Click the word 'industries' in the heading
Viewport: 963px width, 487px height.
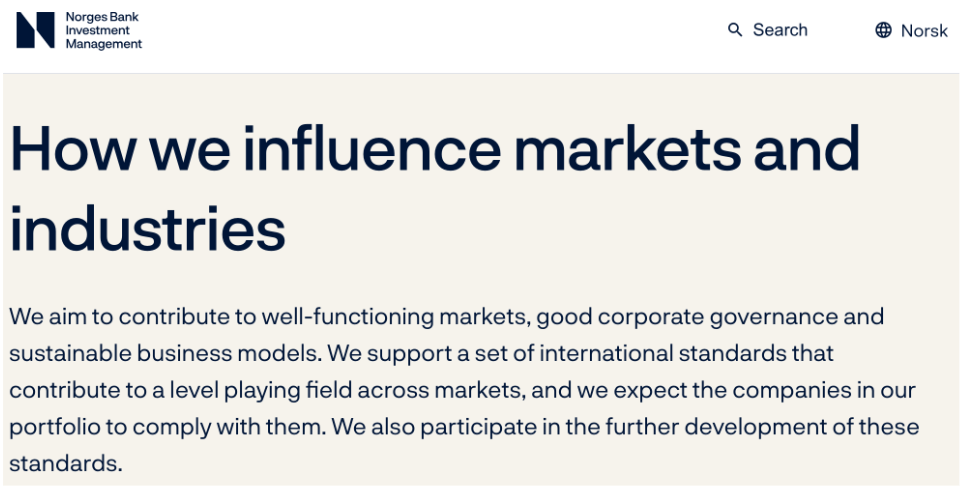pos(147,228)
